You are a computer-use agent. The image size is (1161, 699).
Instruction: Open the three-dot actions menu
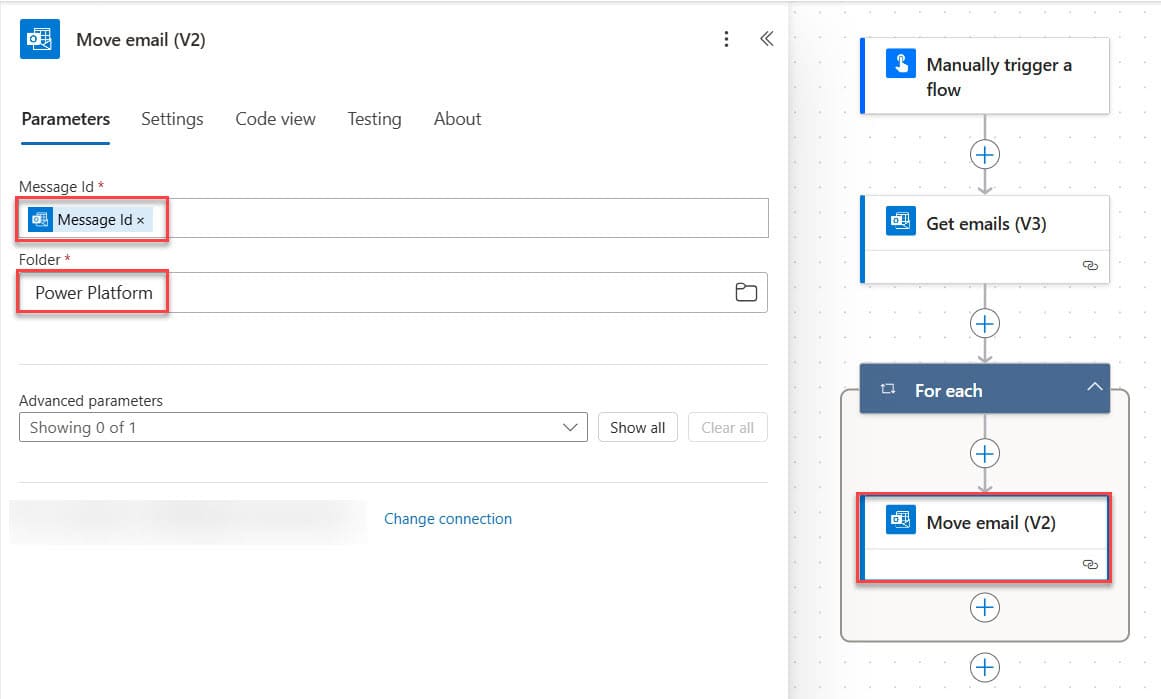click(727, 38)
